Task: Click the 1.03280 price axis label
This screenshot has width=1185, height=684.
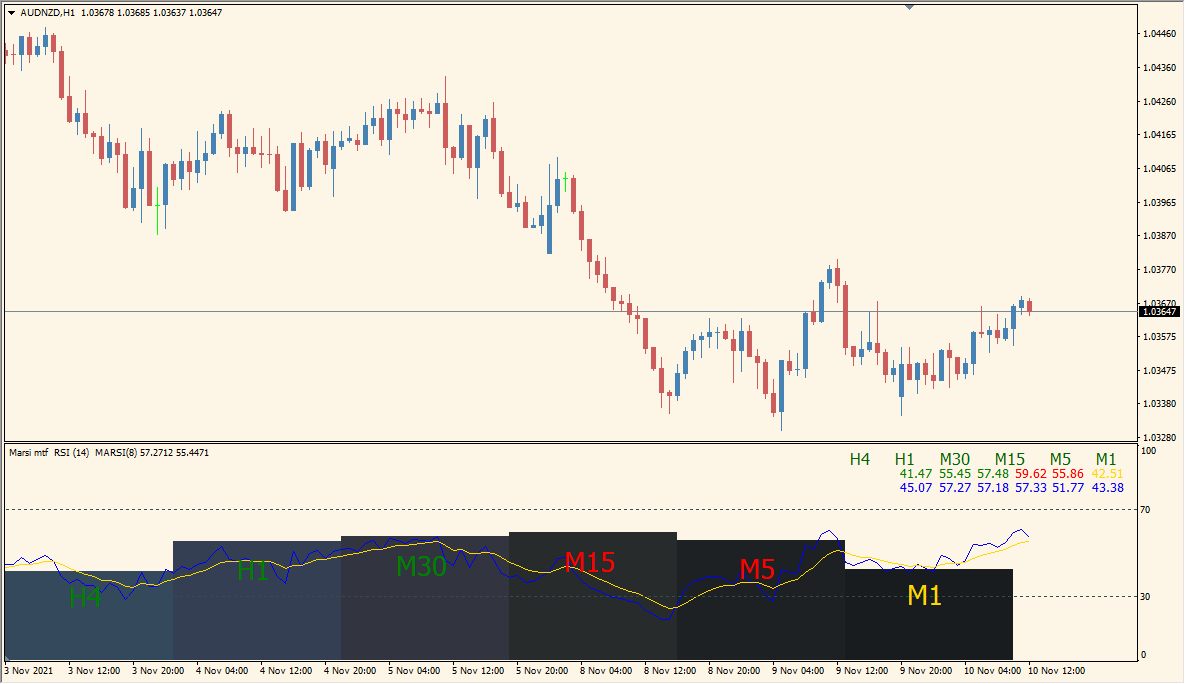Action: pyautogui.click(x=1159, y=438)
